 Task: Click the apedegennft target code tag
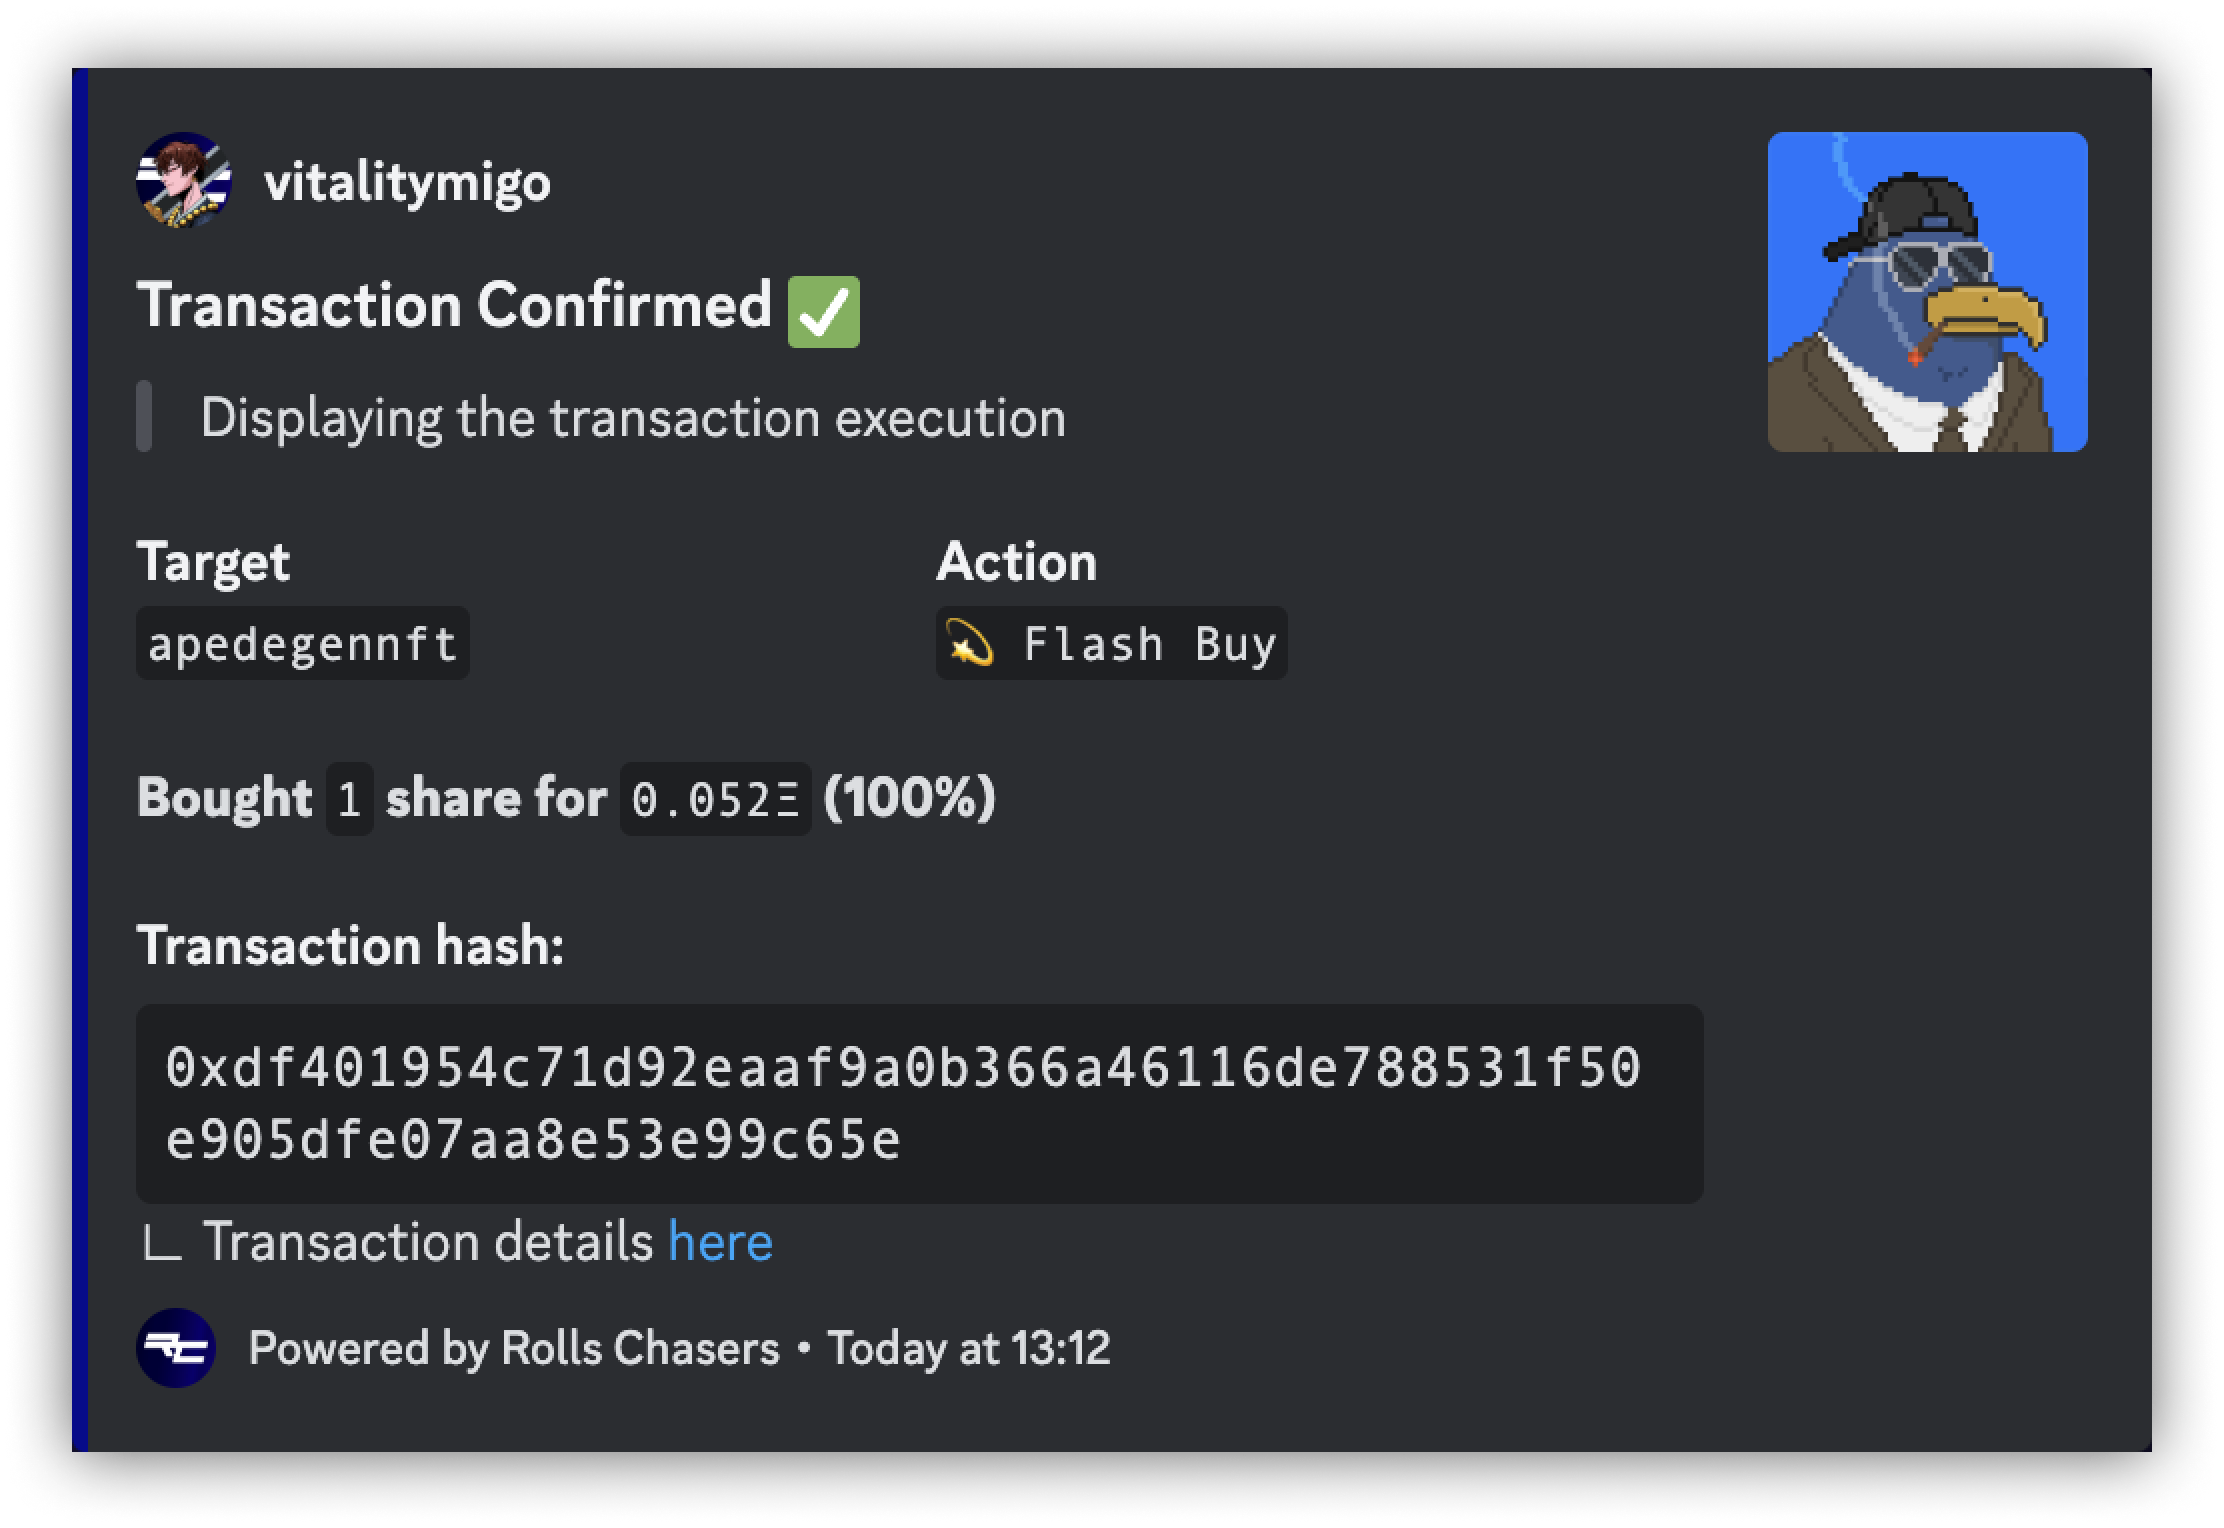pyautogui.click(x=302, y=643)
